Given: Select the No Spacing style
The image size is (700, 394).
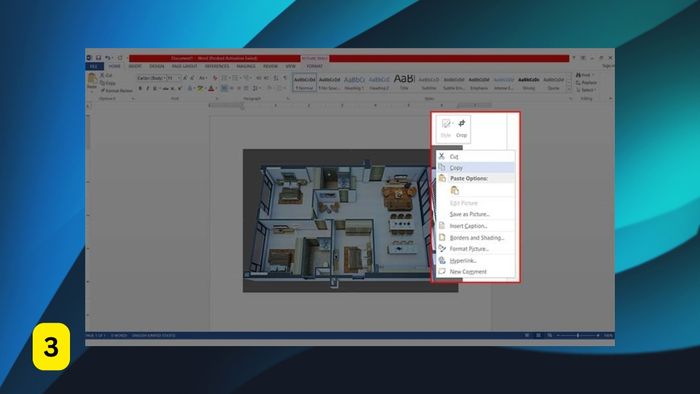Looking at the screenshot, I should click(329, 83).
